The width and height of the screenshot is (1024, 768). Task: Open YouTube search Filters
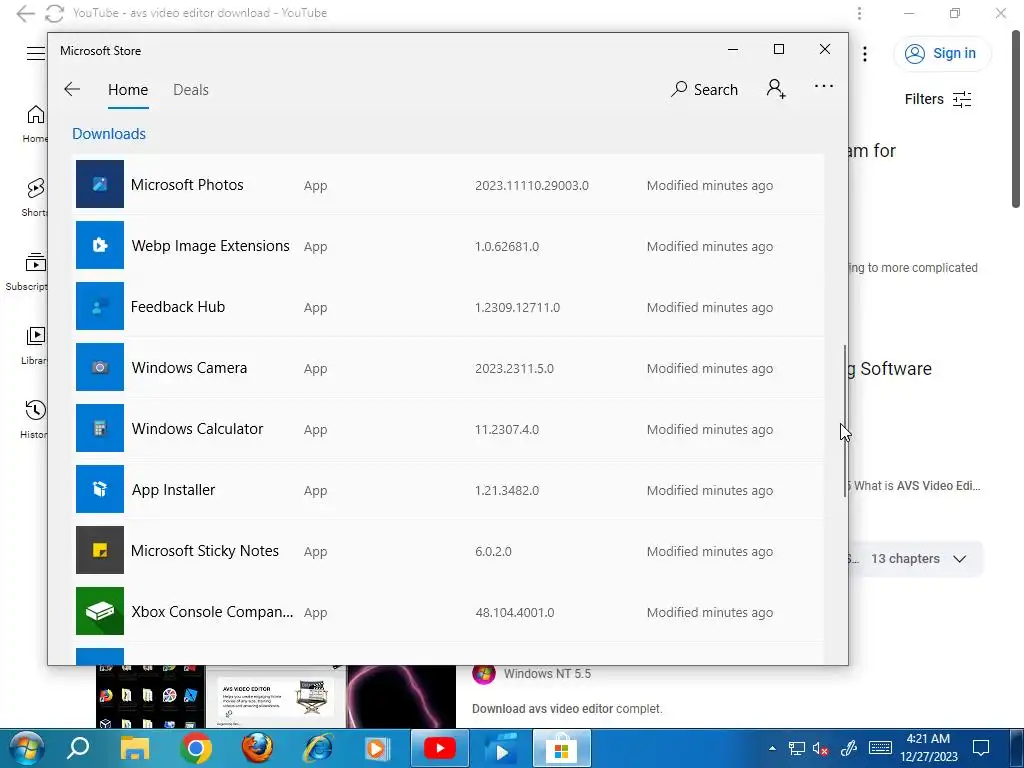pyautogui.click(x=938, y=99)
